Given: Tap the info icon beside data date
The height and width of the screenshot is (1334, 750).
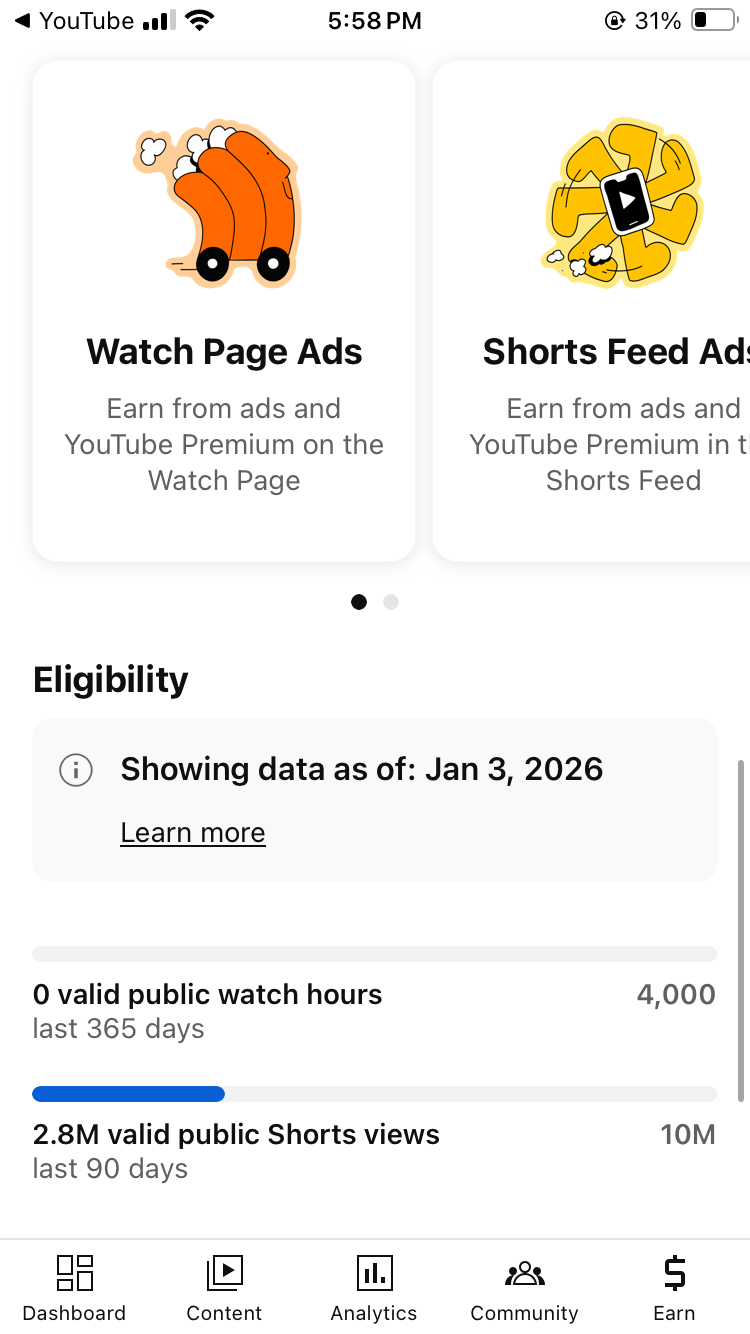Looking at the screenshot, I should point(76,770).
